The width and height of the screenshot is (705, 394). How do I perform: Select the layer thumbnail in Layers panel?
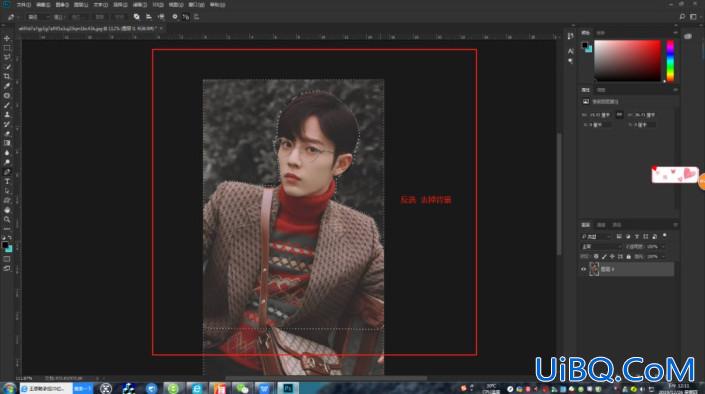(x=594, y=269)
